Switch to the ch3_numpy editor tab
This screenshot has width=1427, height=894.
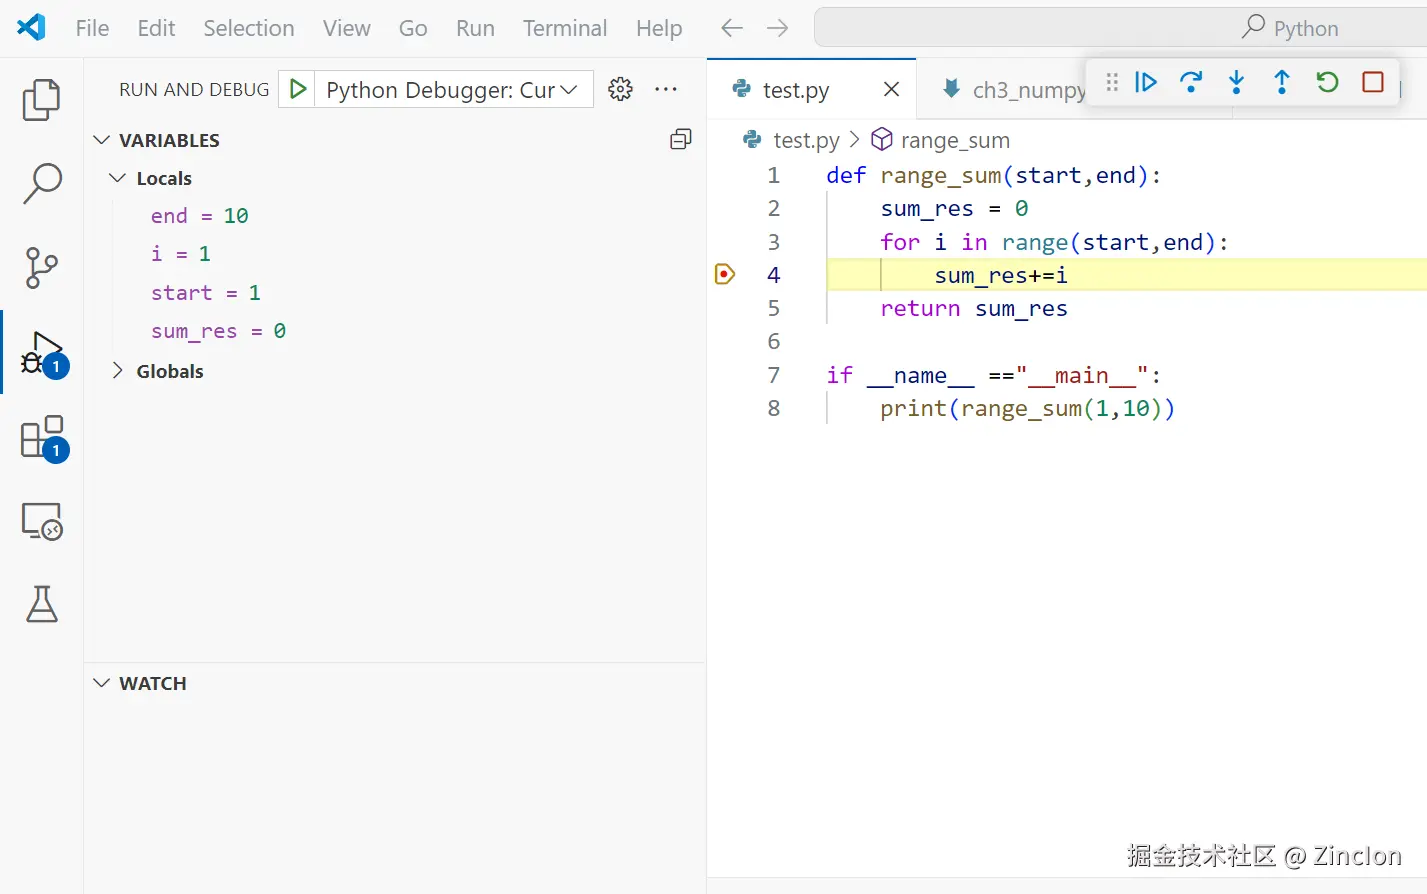point(1015,90)
